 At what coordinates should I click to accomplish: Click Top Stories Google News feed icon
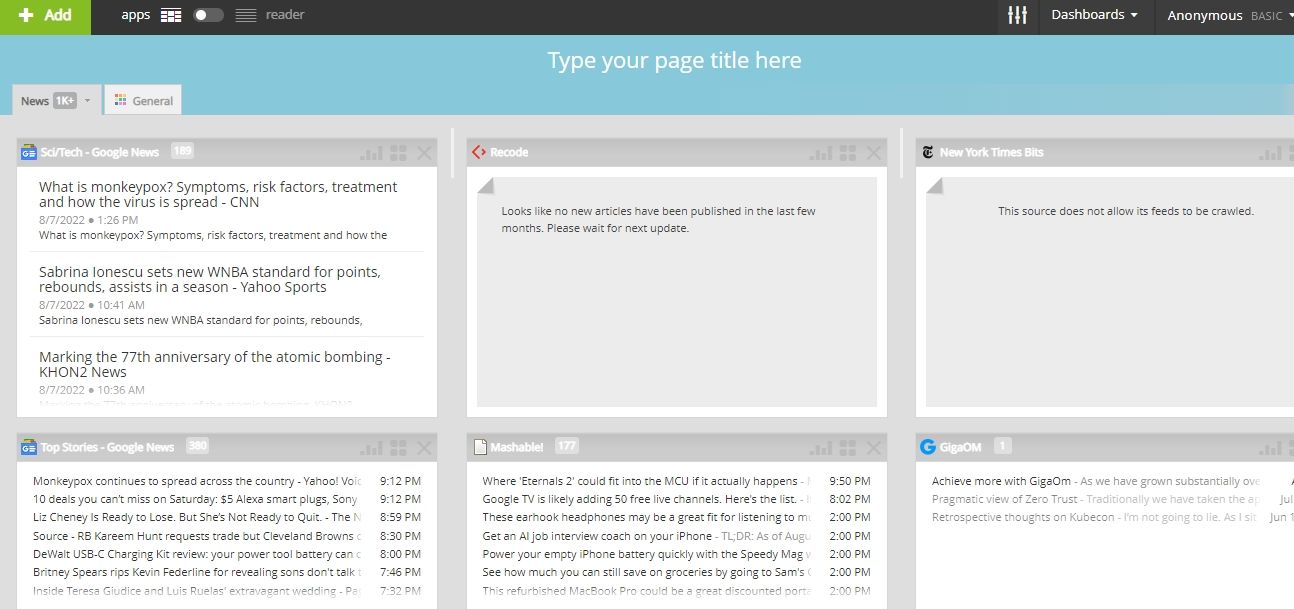coord(28,447)
